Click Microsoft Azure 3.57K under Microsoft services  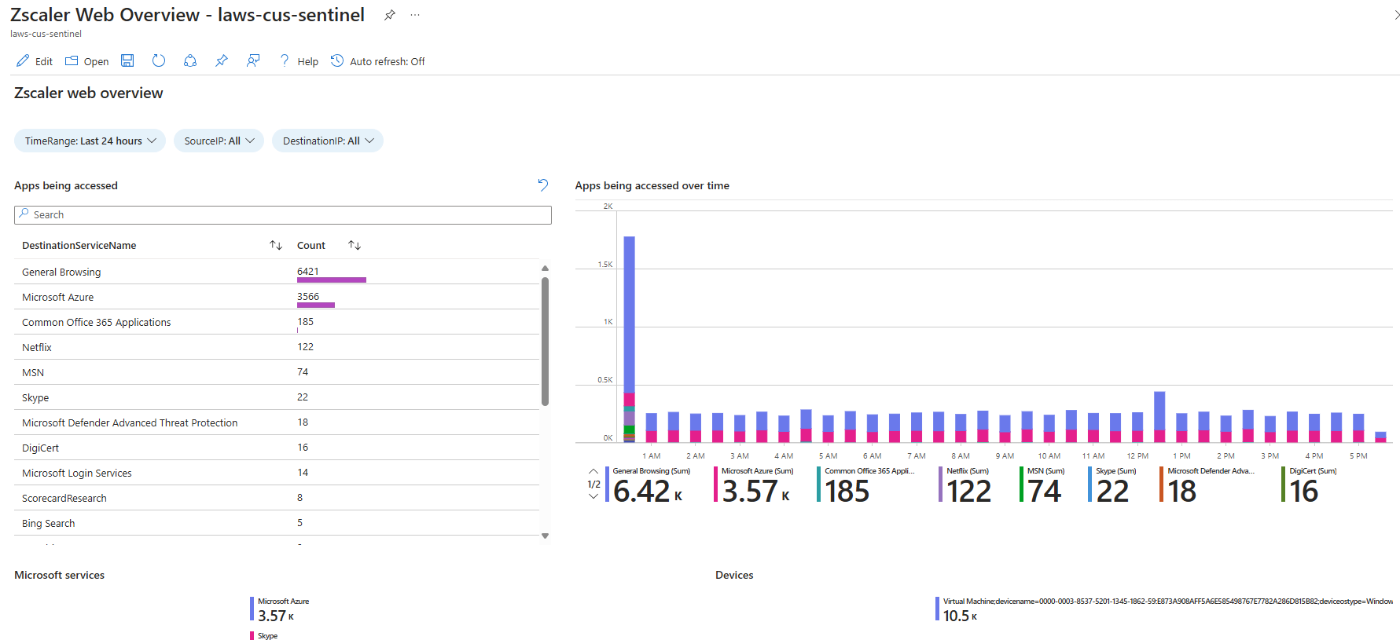click(x=282, y=611)
